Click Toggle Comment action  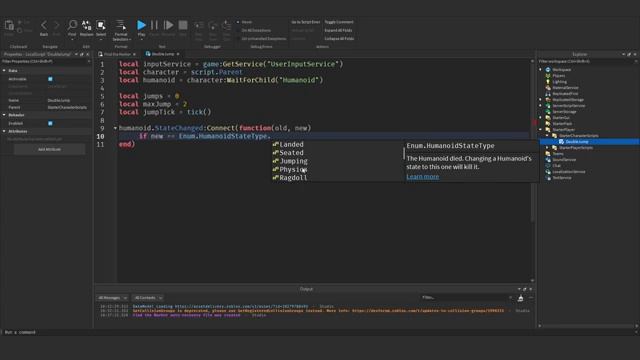(339, 22)
